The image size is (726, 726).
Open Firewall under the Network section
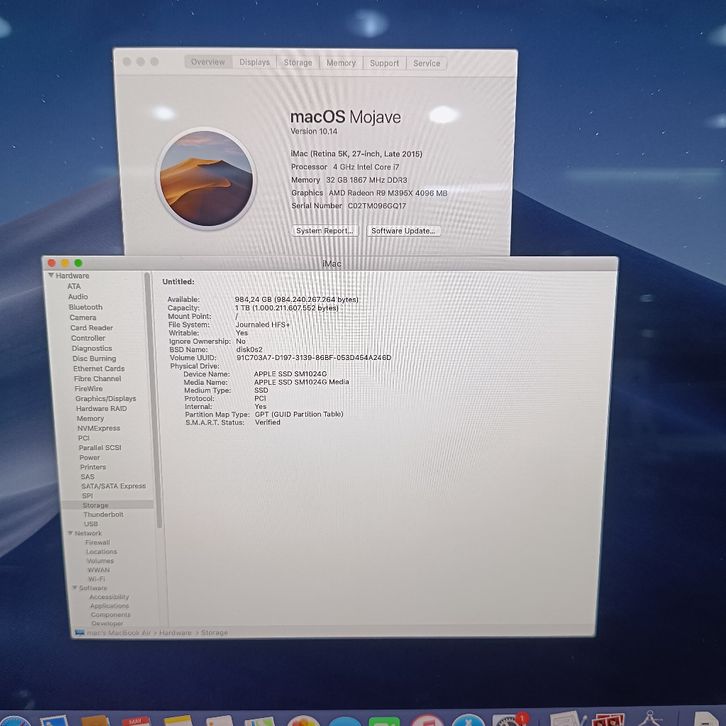point(98,543)
